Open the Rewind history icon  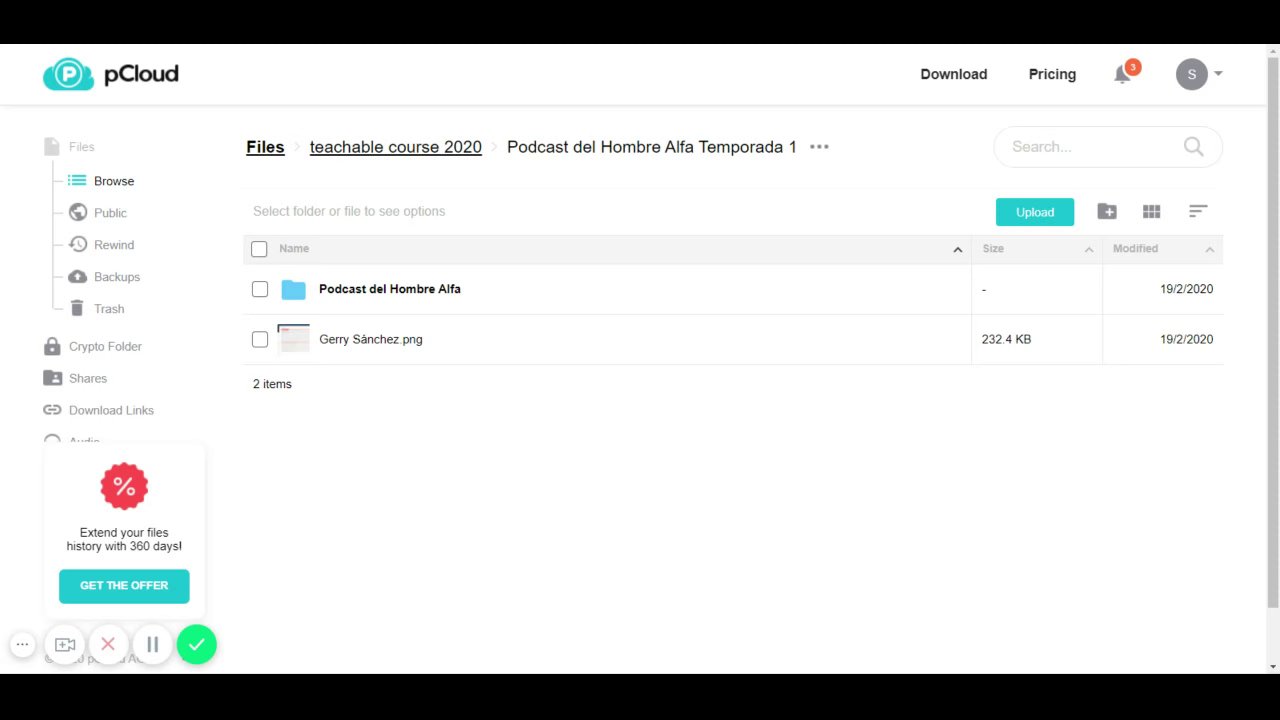click(x=77, y=244)
